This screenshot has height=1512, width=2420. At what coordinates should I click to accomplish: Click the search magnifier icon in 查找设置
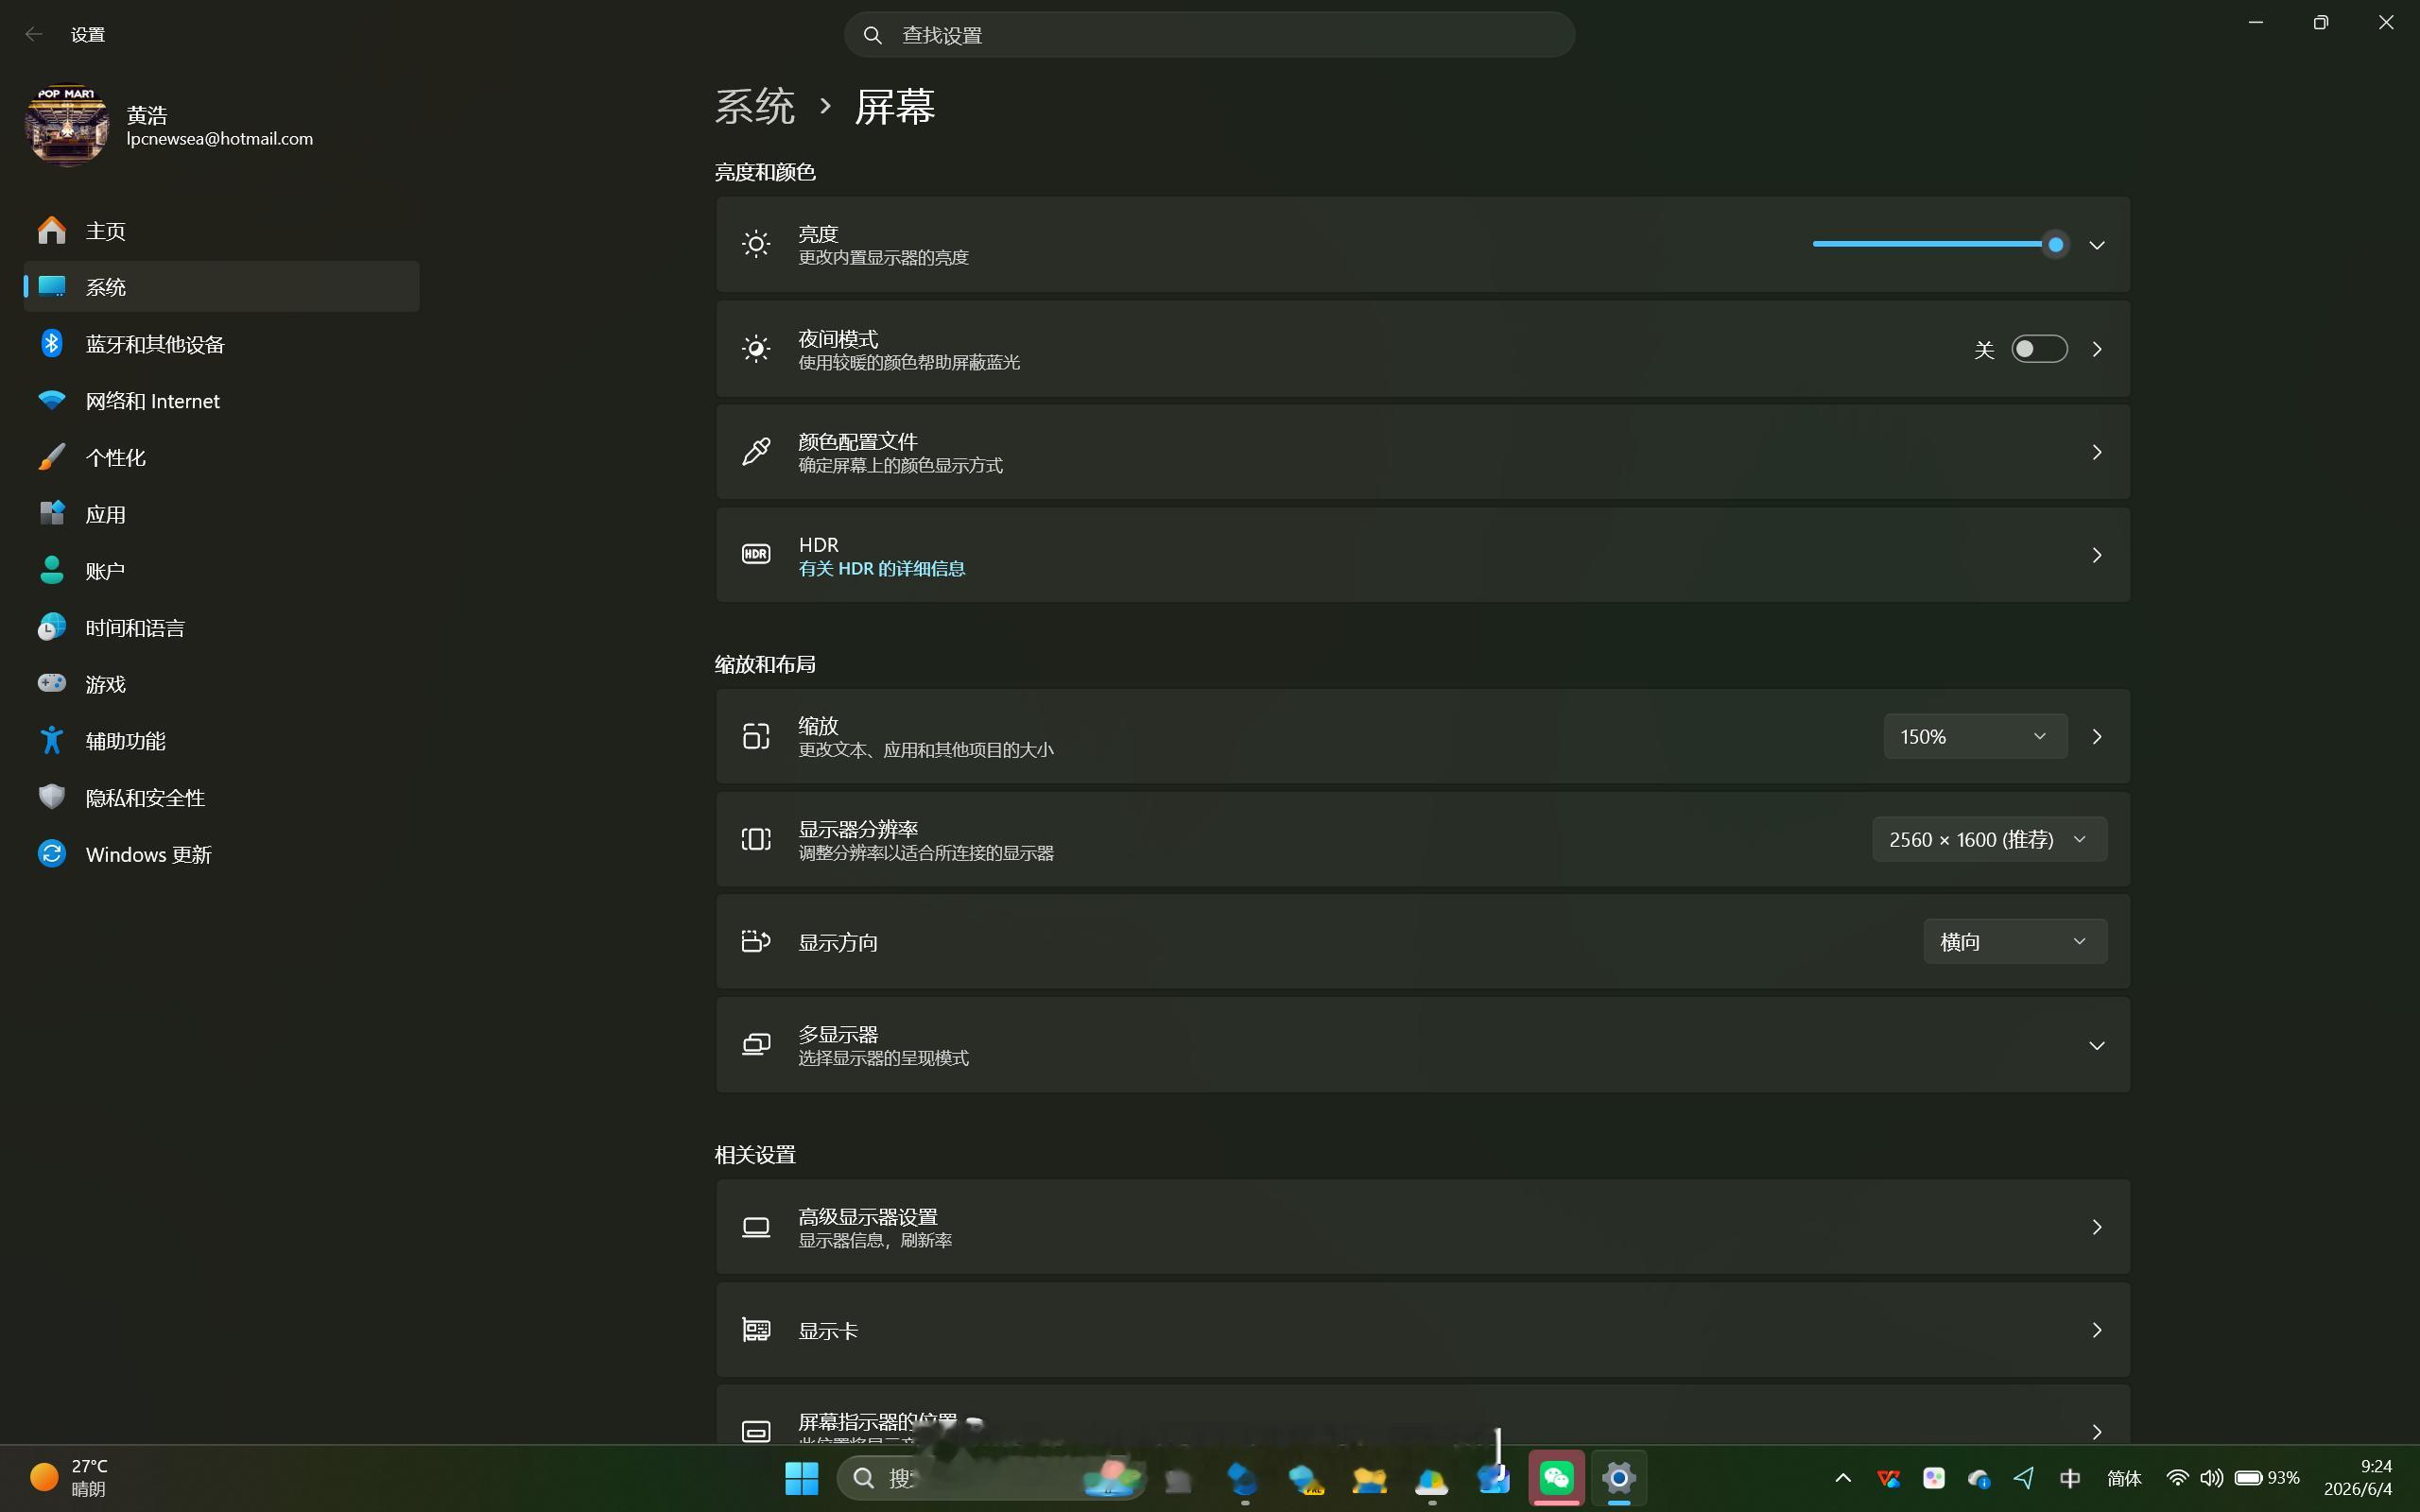pyautogui.click(x=872, y=35)
